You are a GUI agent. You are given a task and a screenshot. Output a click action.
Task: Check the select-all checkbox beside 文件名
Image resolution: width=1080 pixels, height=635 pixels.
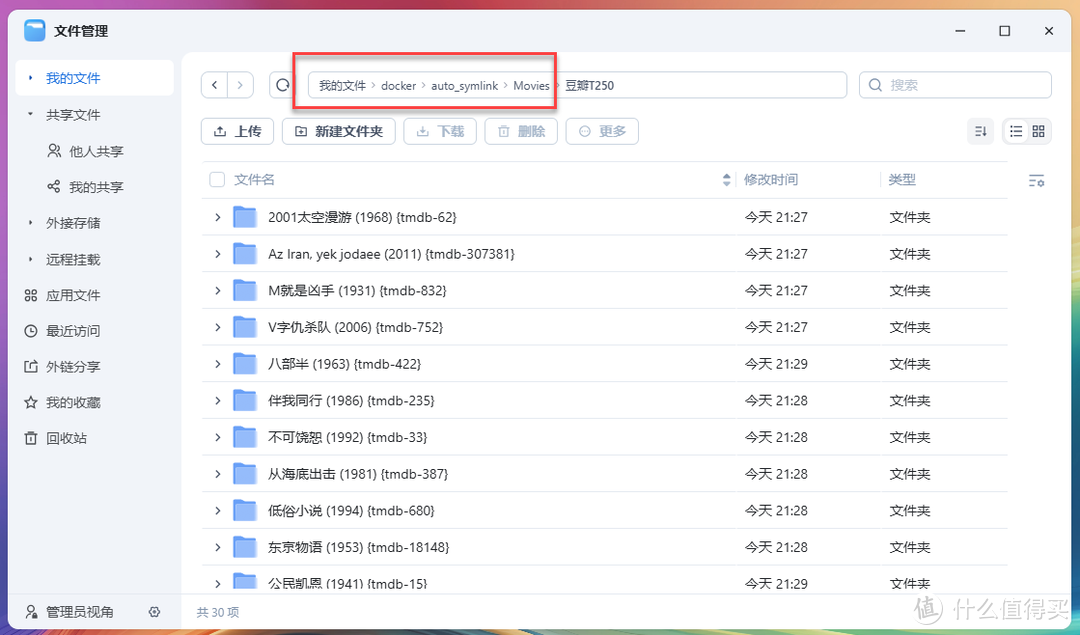[217, 180]
